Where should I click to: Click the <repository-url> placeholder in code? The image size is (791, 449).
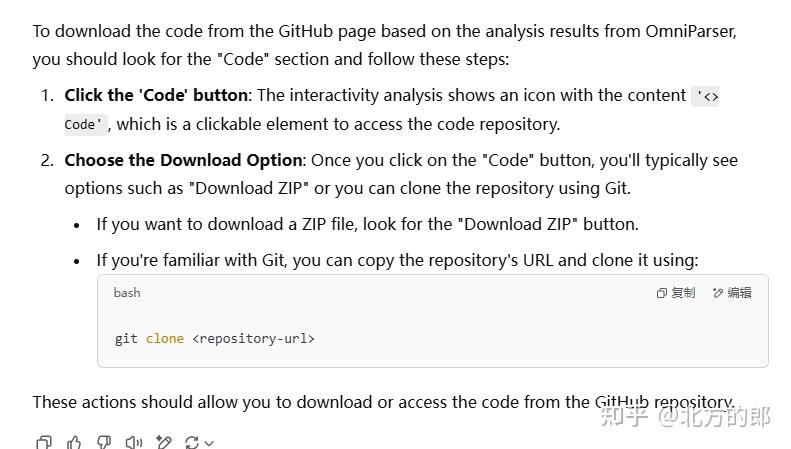[253, 339]
